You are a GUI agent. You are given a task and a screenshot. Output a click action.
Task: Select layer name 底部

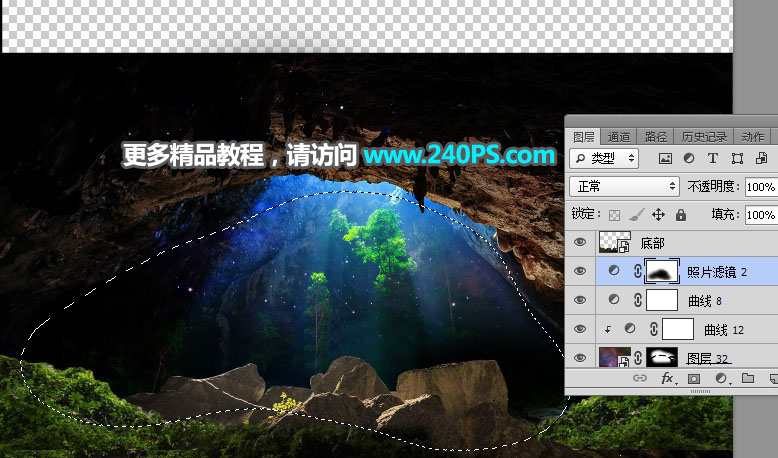tap(652, 243)
